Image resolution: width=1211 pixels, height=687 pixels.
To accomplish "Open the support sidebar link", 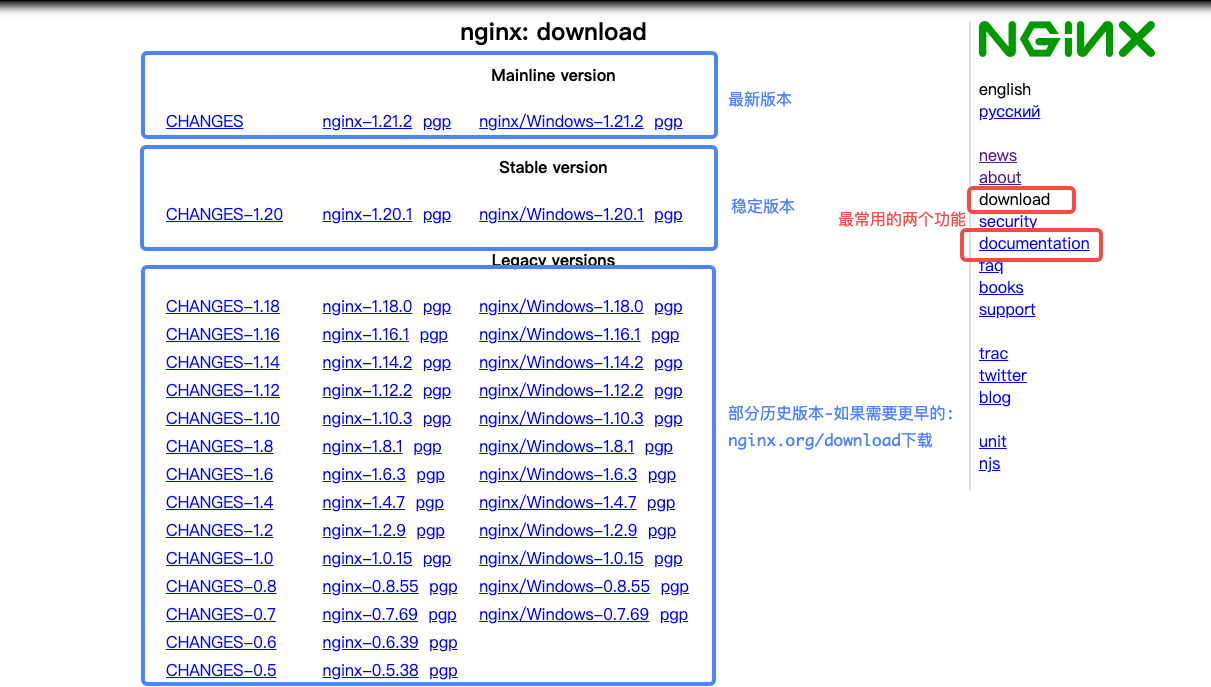I will 1007,310.
